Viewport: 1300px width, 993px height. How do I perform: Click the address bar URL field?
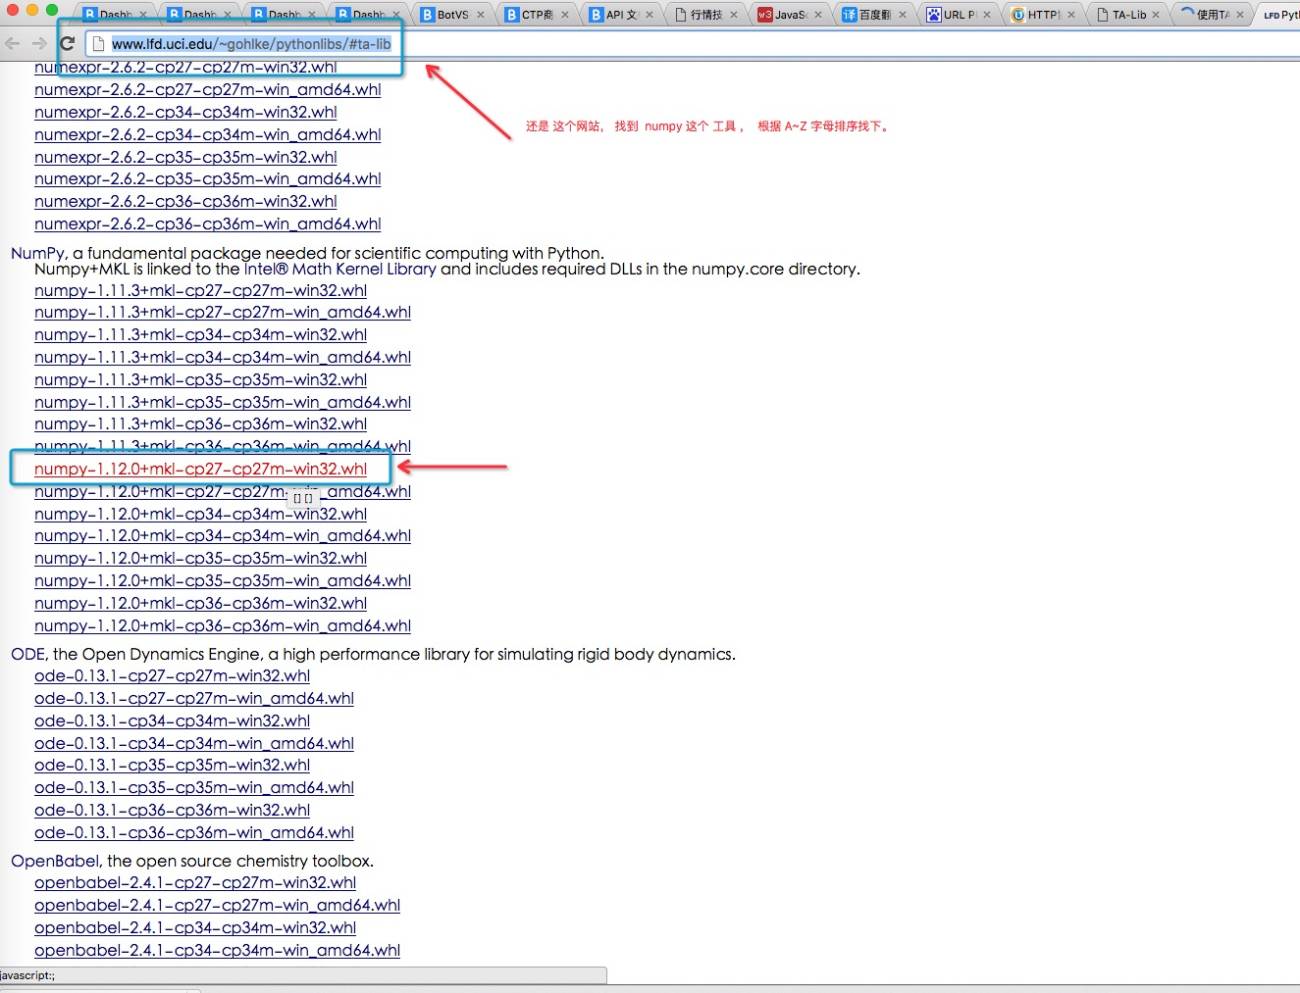click(x=690, y=44)
